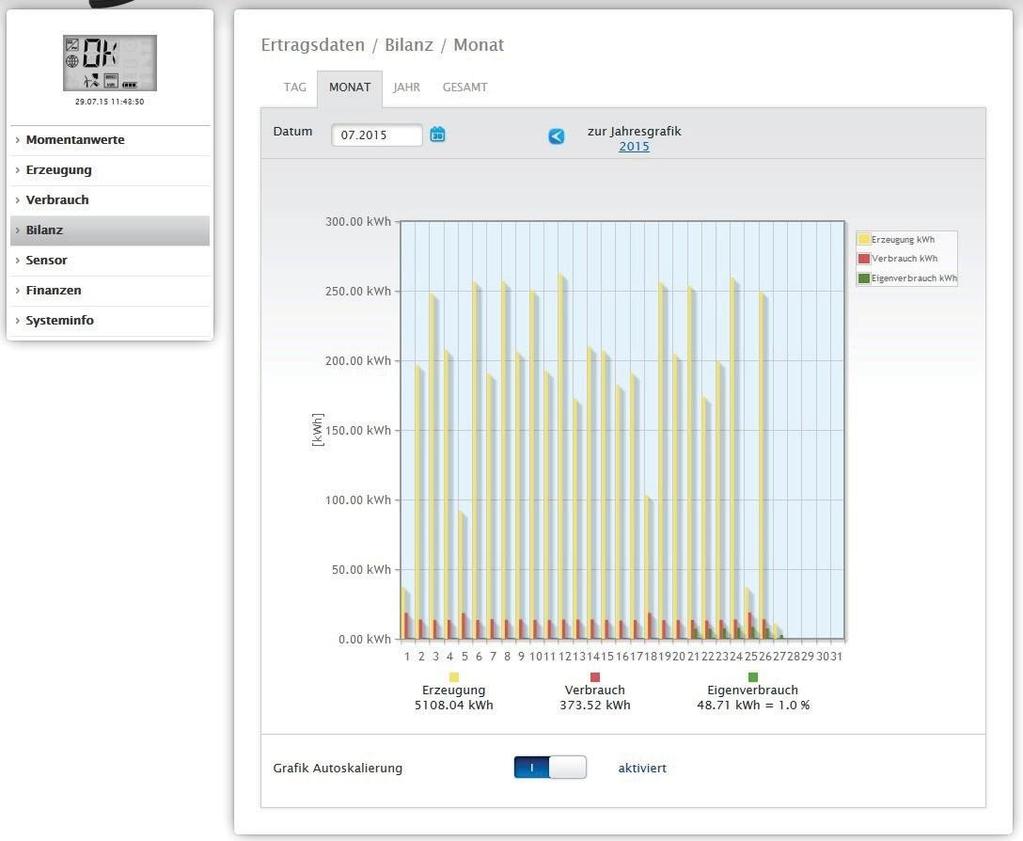Image resolution: width=1023 pixels, height=841 pixels.
Task: Click the '0.00 kWh' axis label
Action: pos(365,639)
